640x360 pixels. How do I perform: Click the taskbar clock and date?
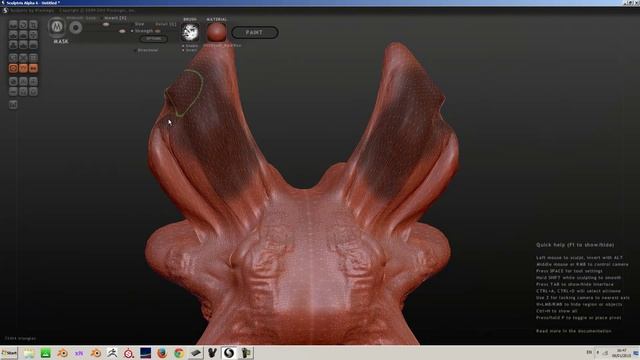(622, 353)
